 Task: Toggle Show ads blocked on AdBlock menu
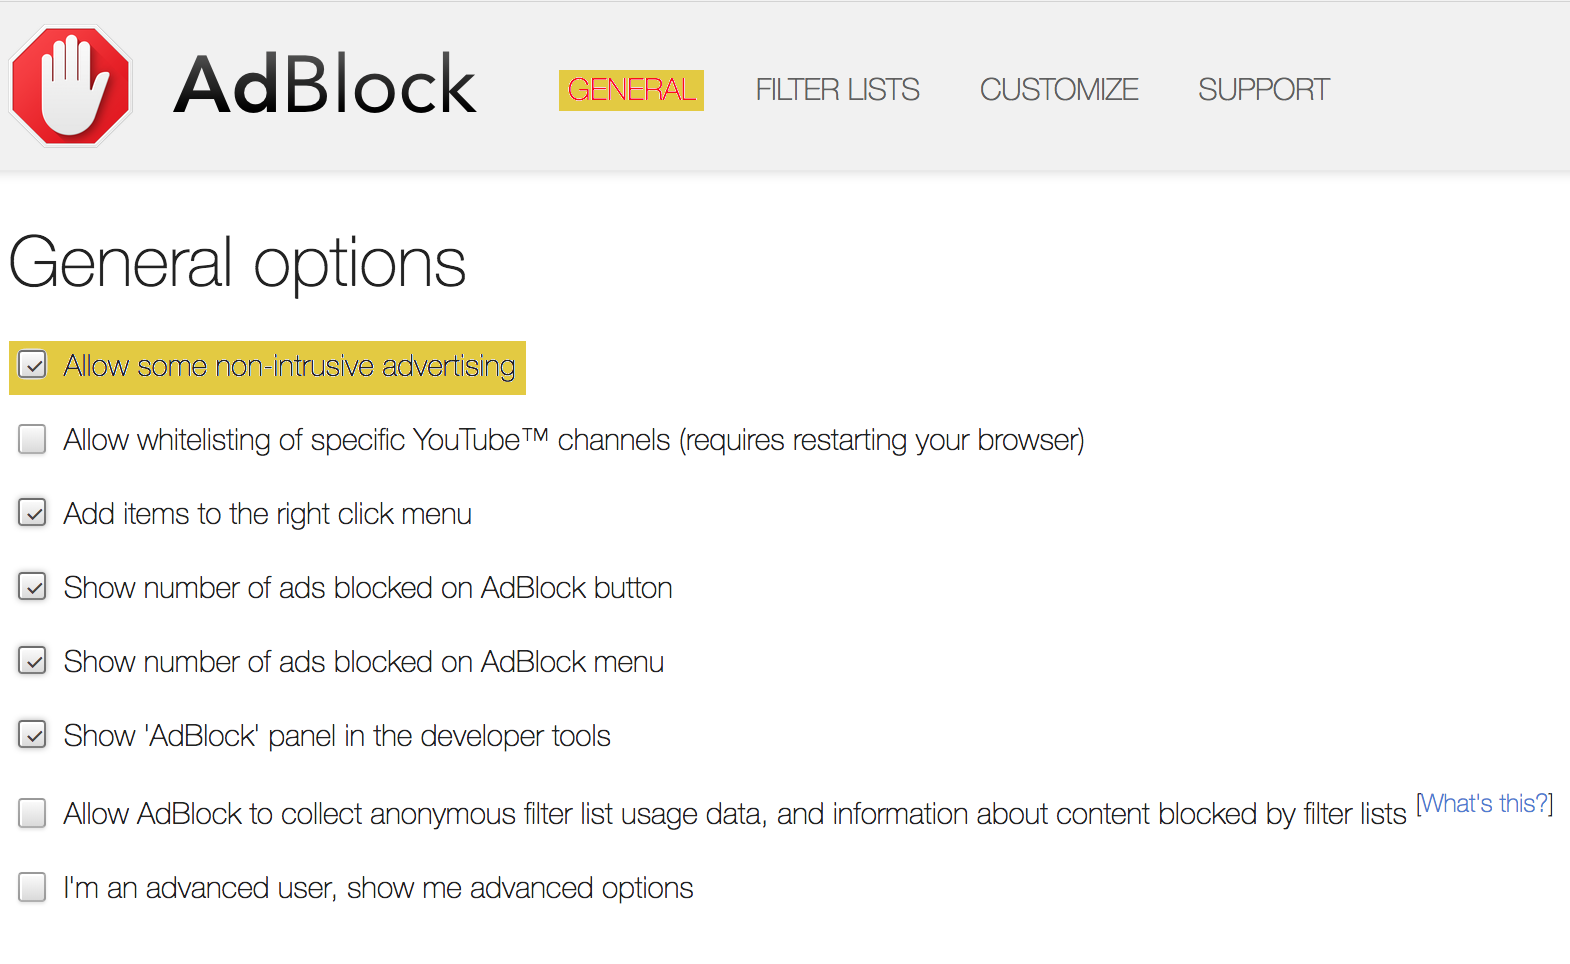coord(33,661)
